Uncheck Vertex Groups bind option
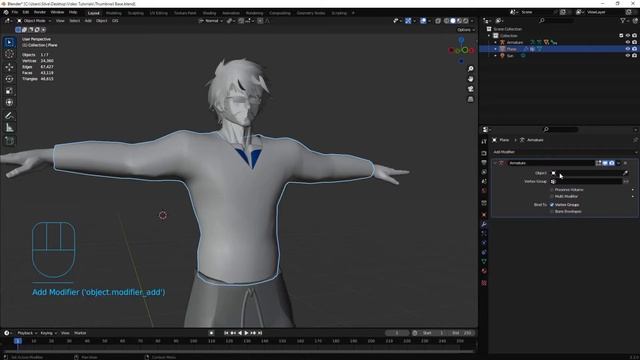 point(552,204)
